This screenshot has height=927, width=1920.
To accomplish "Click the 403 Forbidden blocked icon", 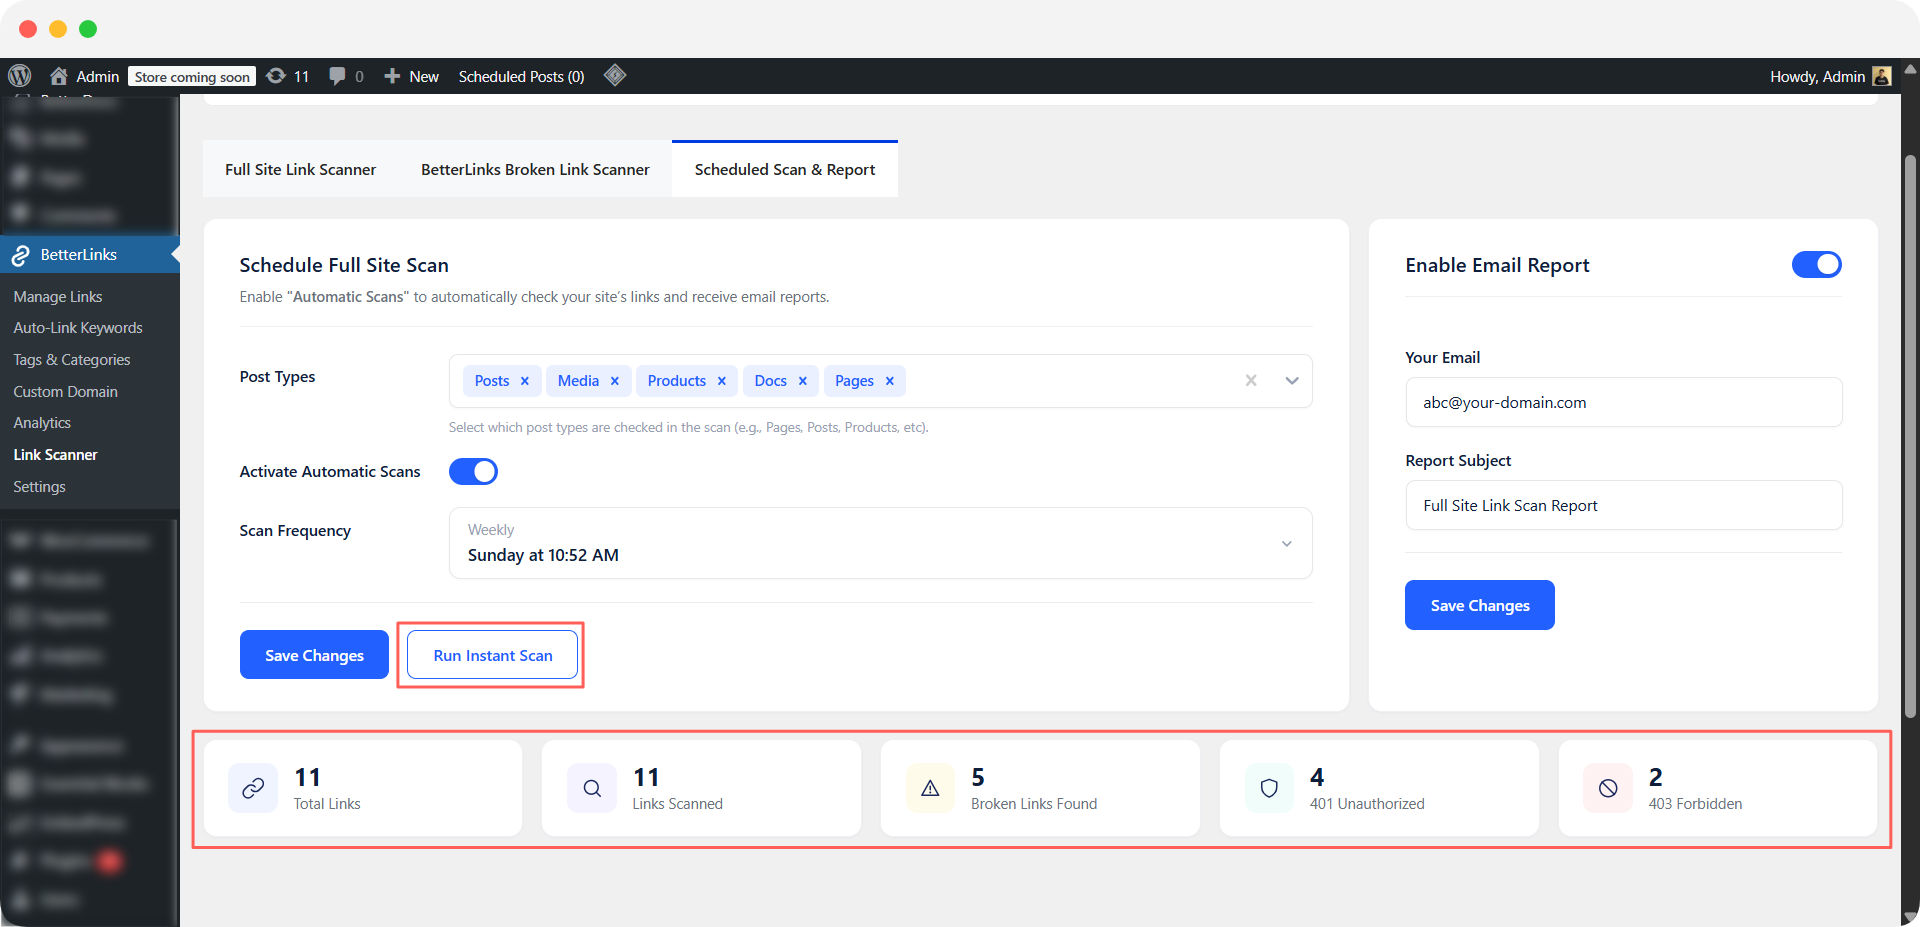I will point(1608,788).
